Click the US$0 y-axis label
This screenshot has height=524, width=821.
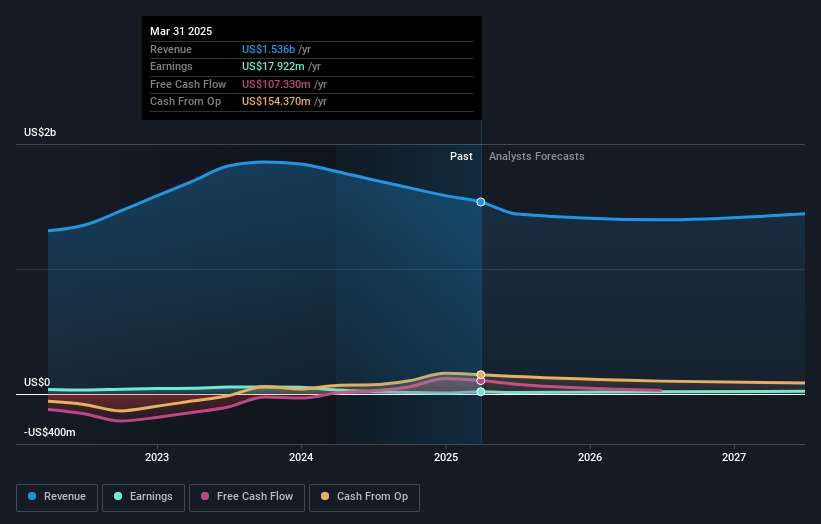point(37,382)
